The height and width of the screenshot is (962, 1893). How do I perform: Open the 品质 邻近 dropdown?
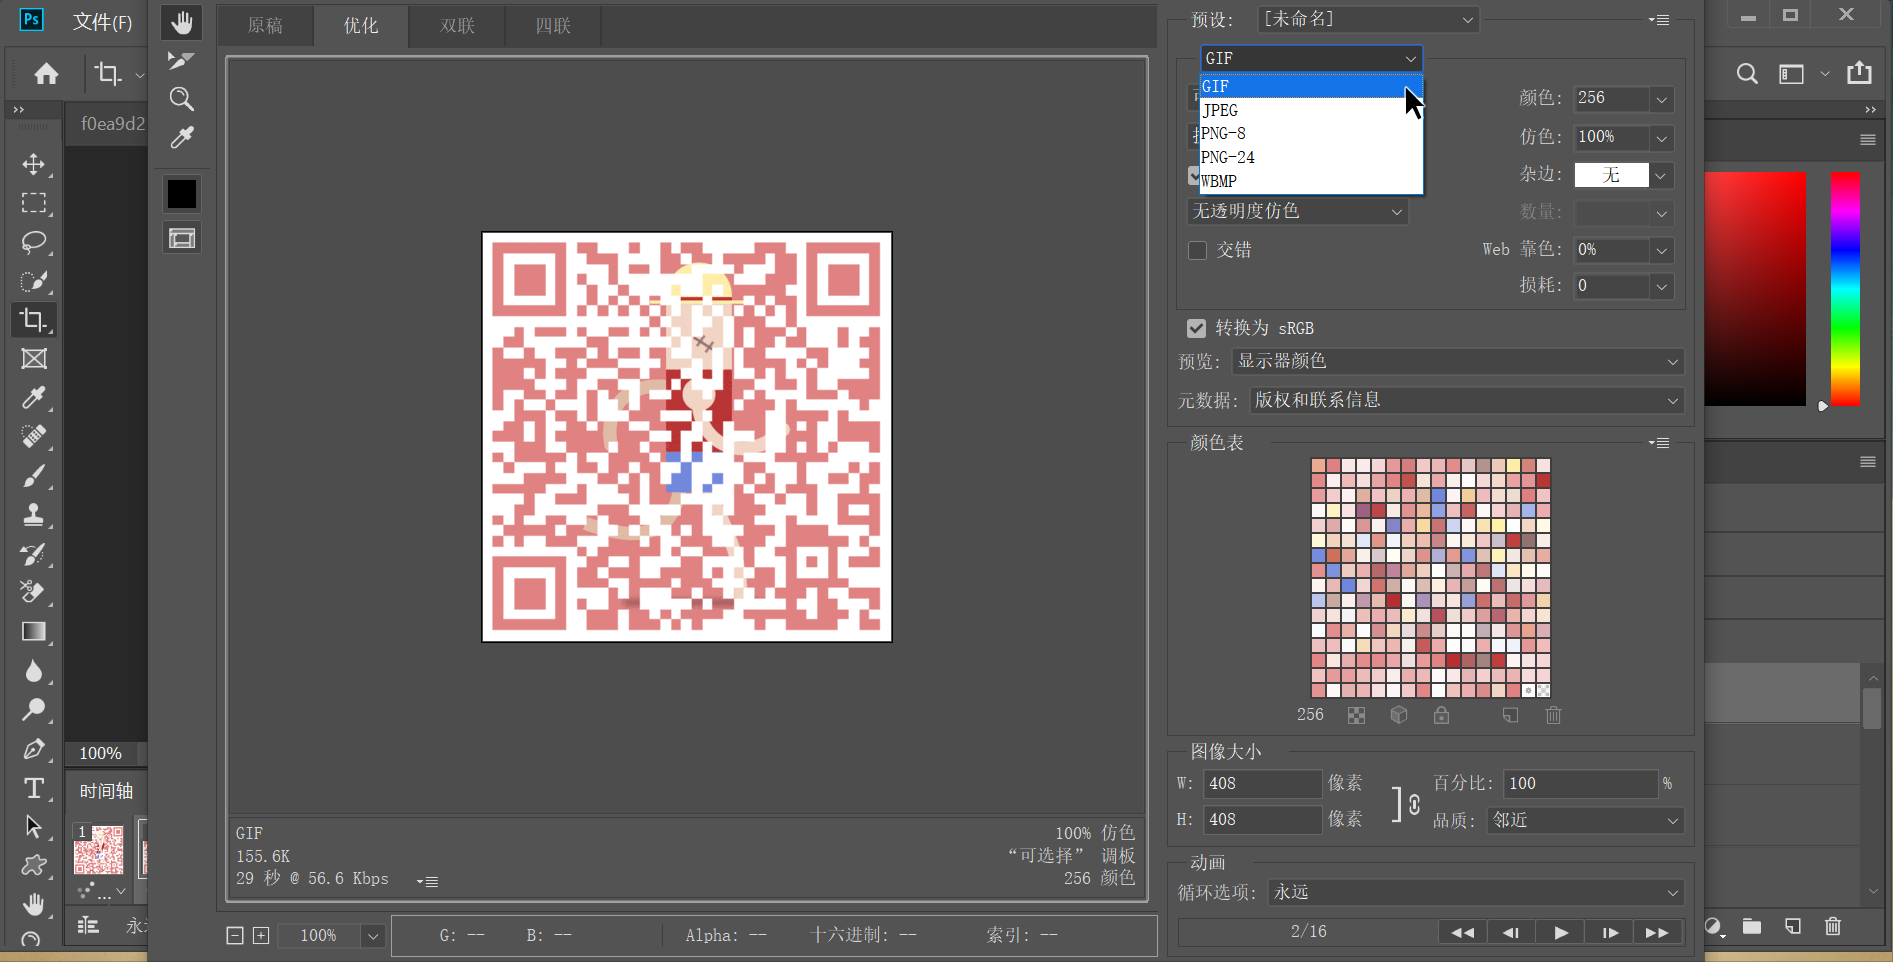(1585, 820)
